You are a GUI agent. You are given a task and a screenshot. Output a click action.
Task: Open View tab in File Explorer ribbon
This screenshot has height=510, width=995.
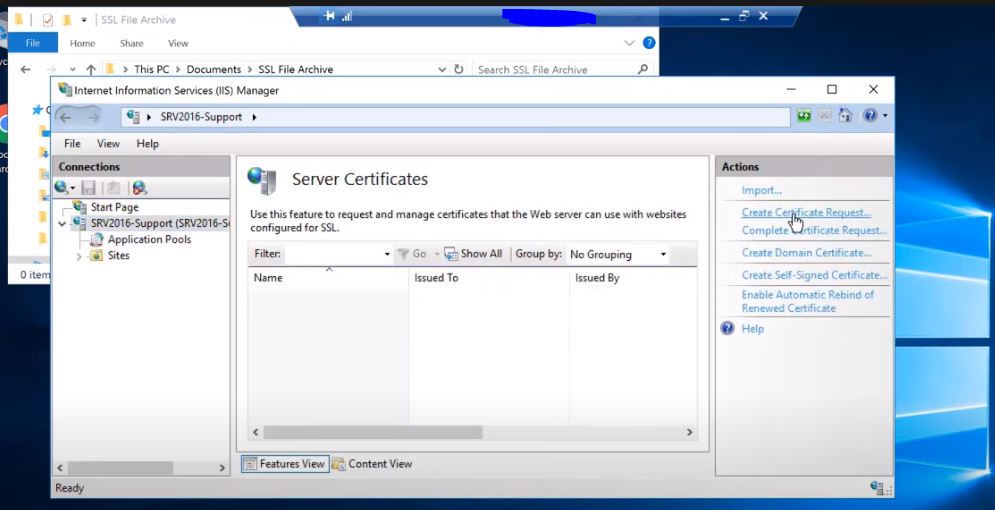[178, 43]
